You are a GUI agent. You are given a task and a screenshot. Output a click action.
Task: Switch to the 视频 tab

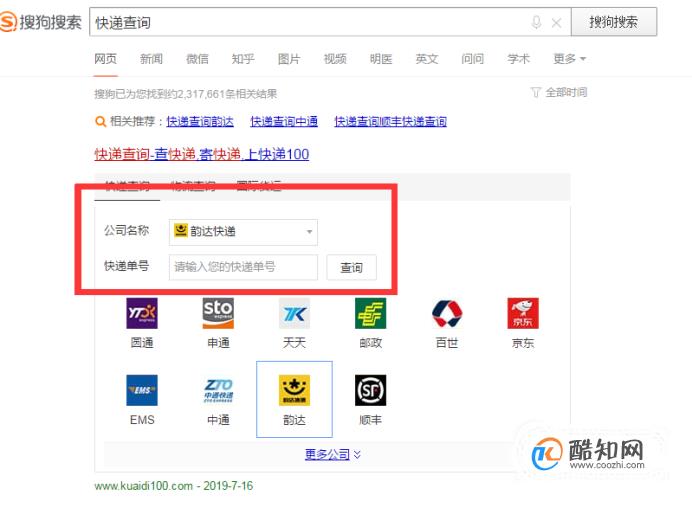pyautogui.click(x=335, y=59)
